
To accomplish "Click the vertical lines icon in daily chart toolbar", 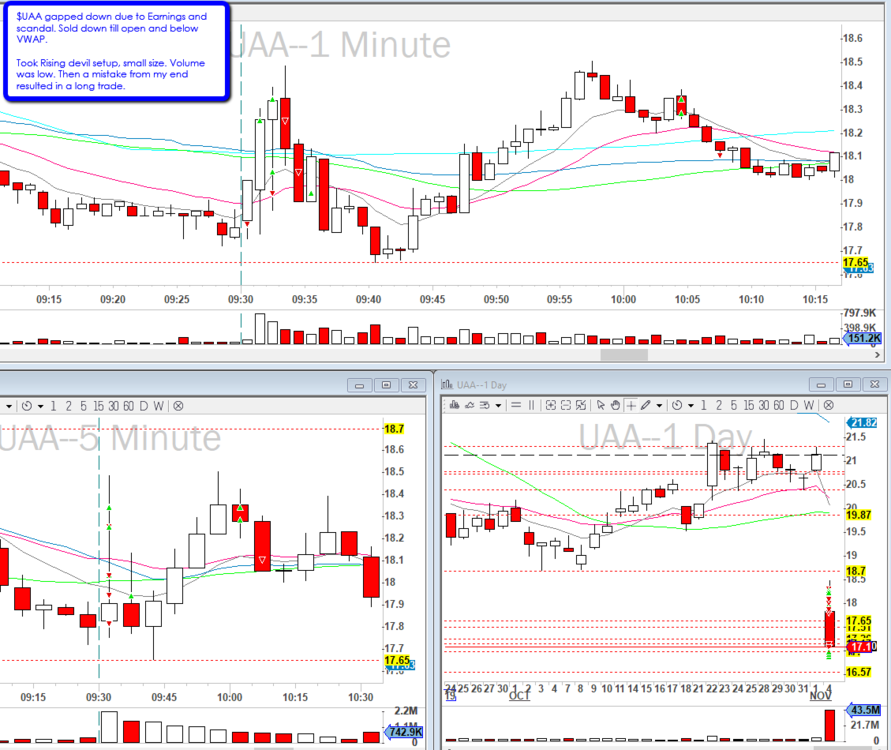I will click(532, 405).
